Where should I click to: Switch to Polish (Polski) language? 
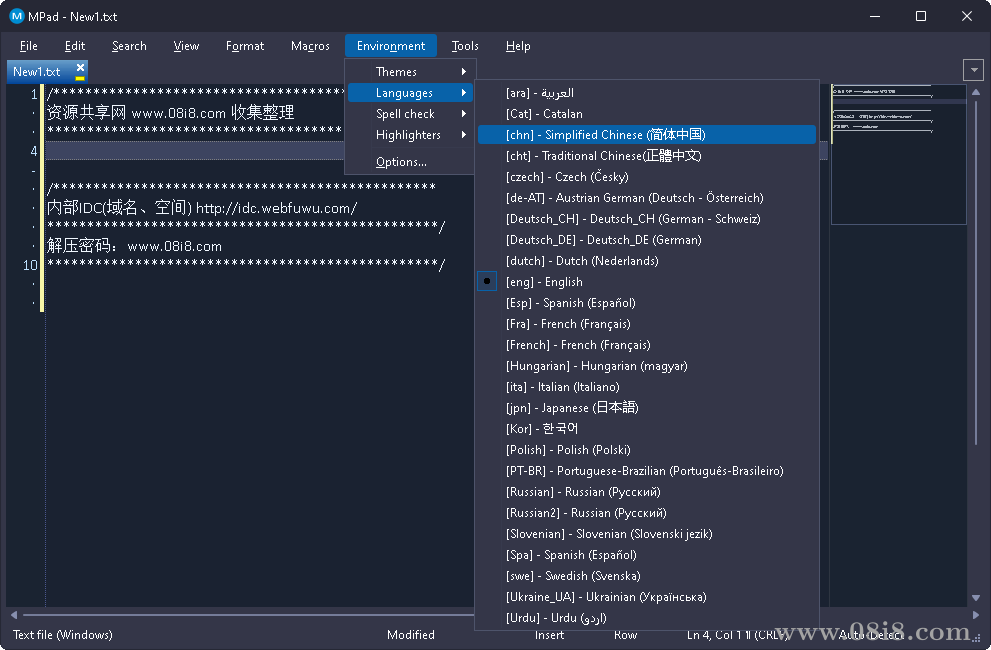click(x=647, y=450)
